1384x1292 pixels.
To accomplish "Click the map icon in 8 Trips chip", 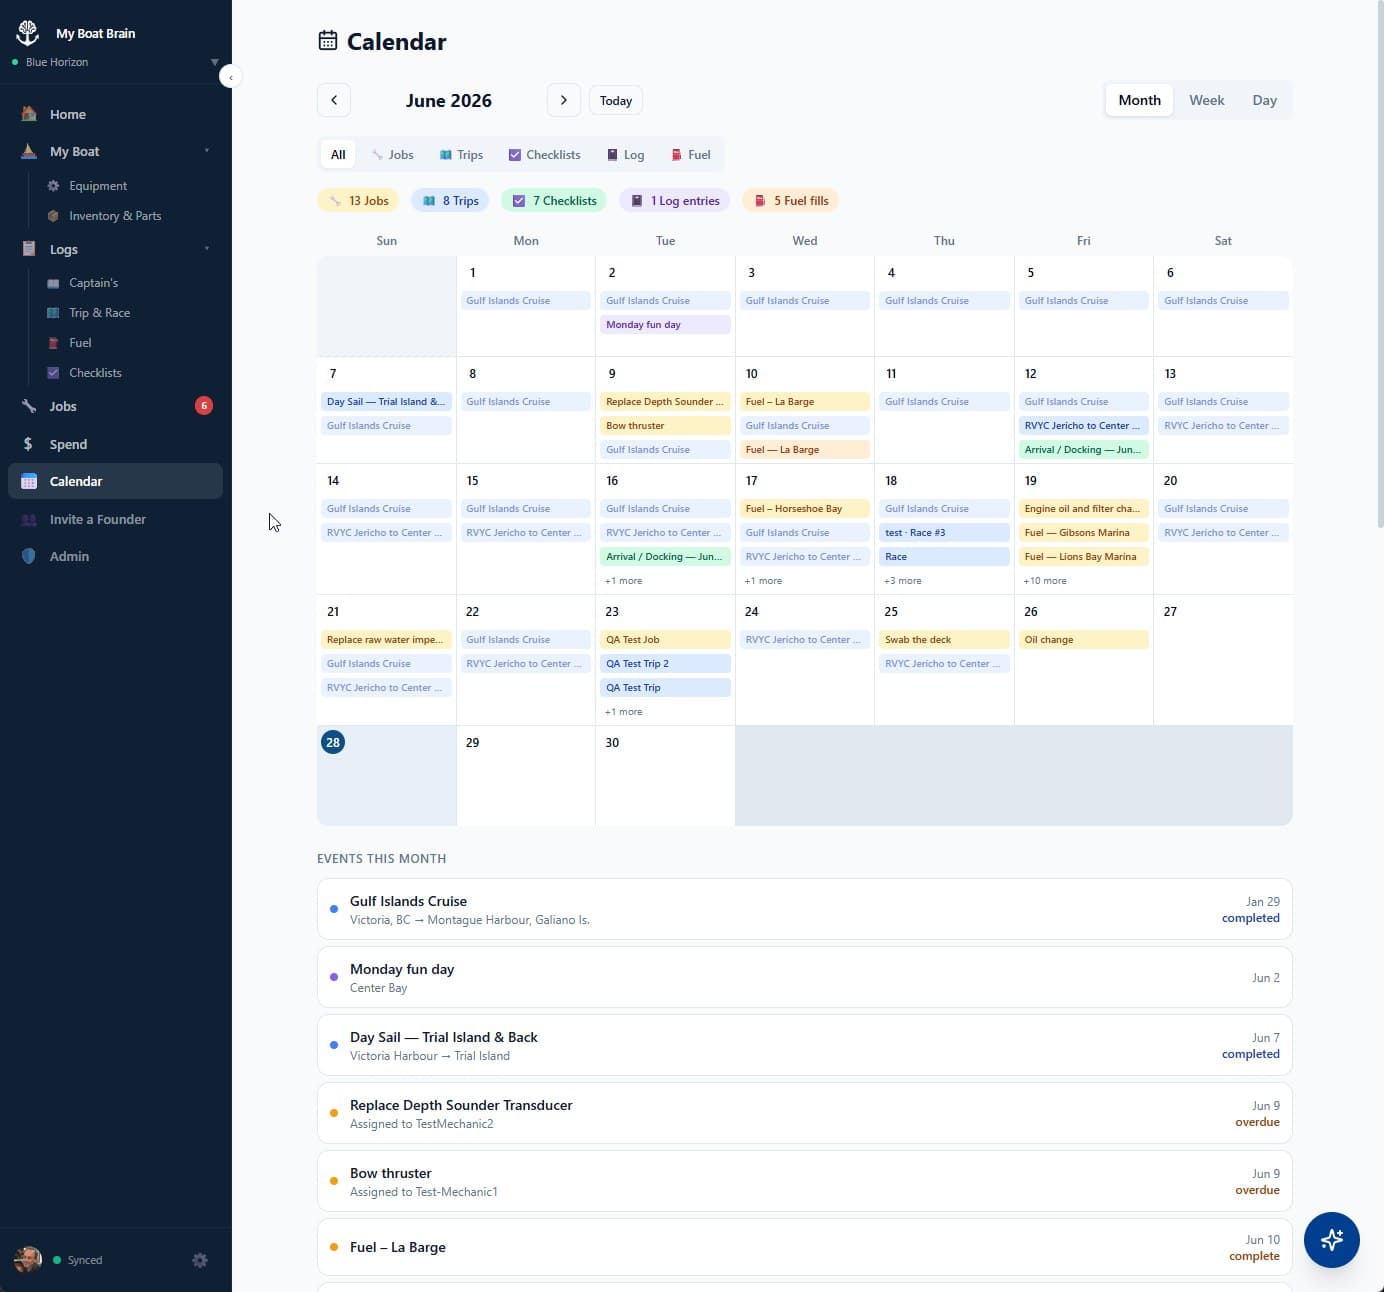I will tap(429, 201).
